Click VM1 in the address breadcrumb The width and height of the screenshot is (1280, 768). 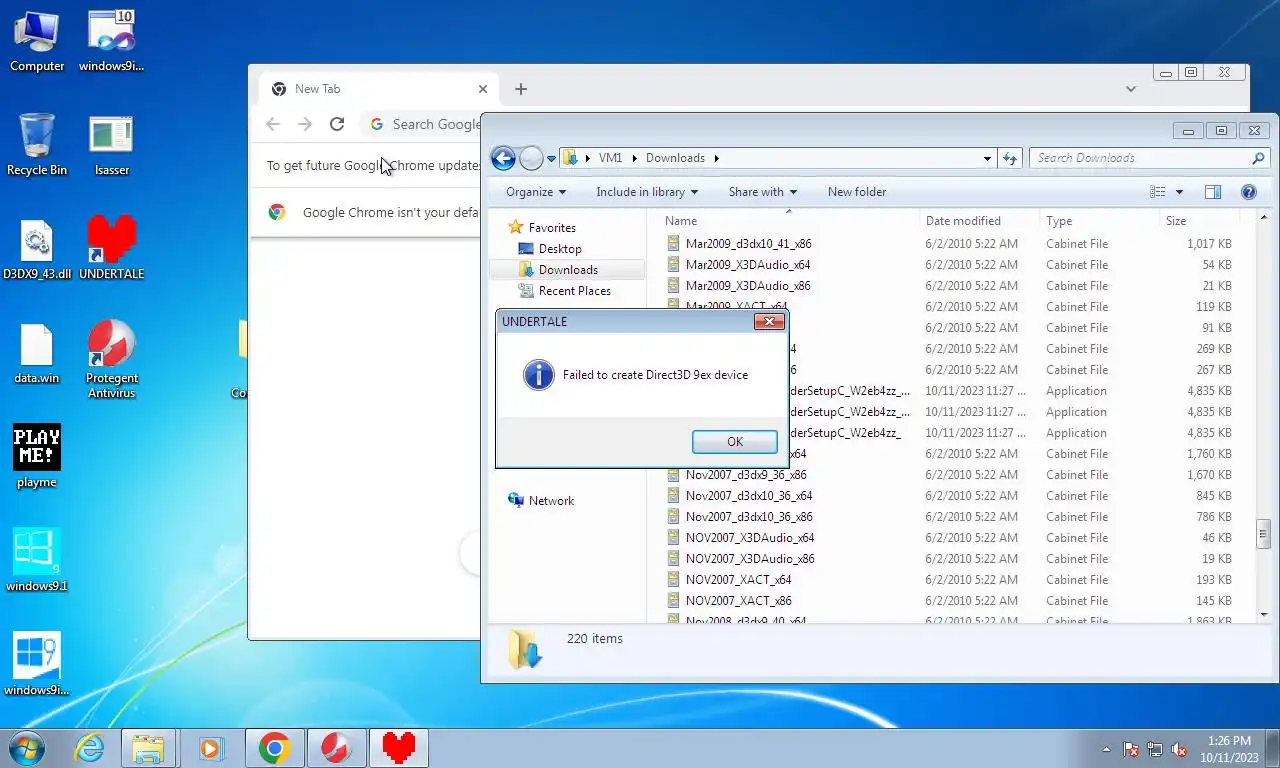click(x=610, y=158)
